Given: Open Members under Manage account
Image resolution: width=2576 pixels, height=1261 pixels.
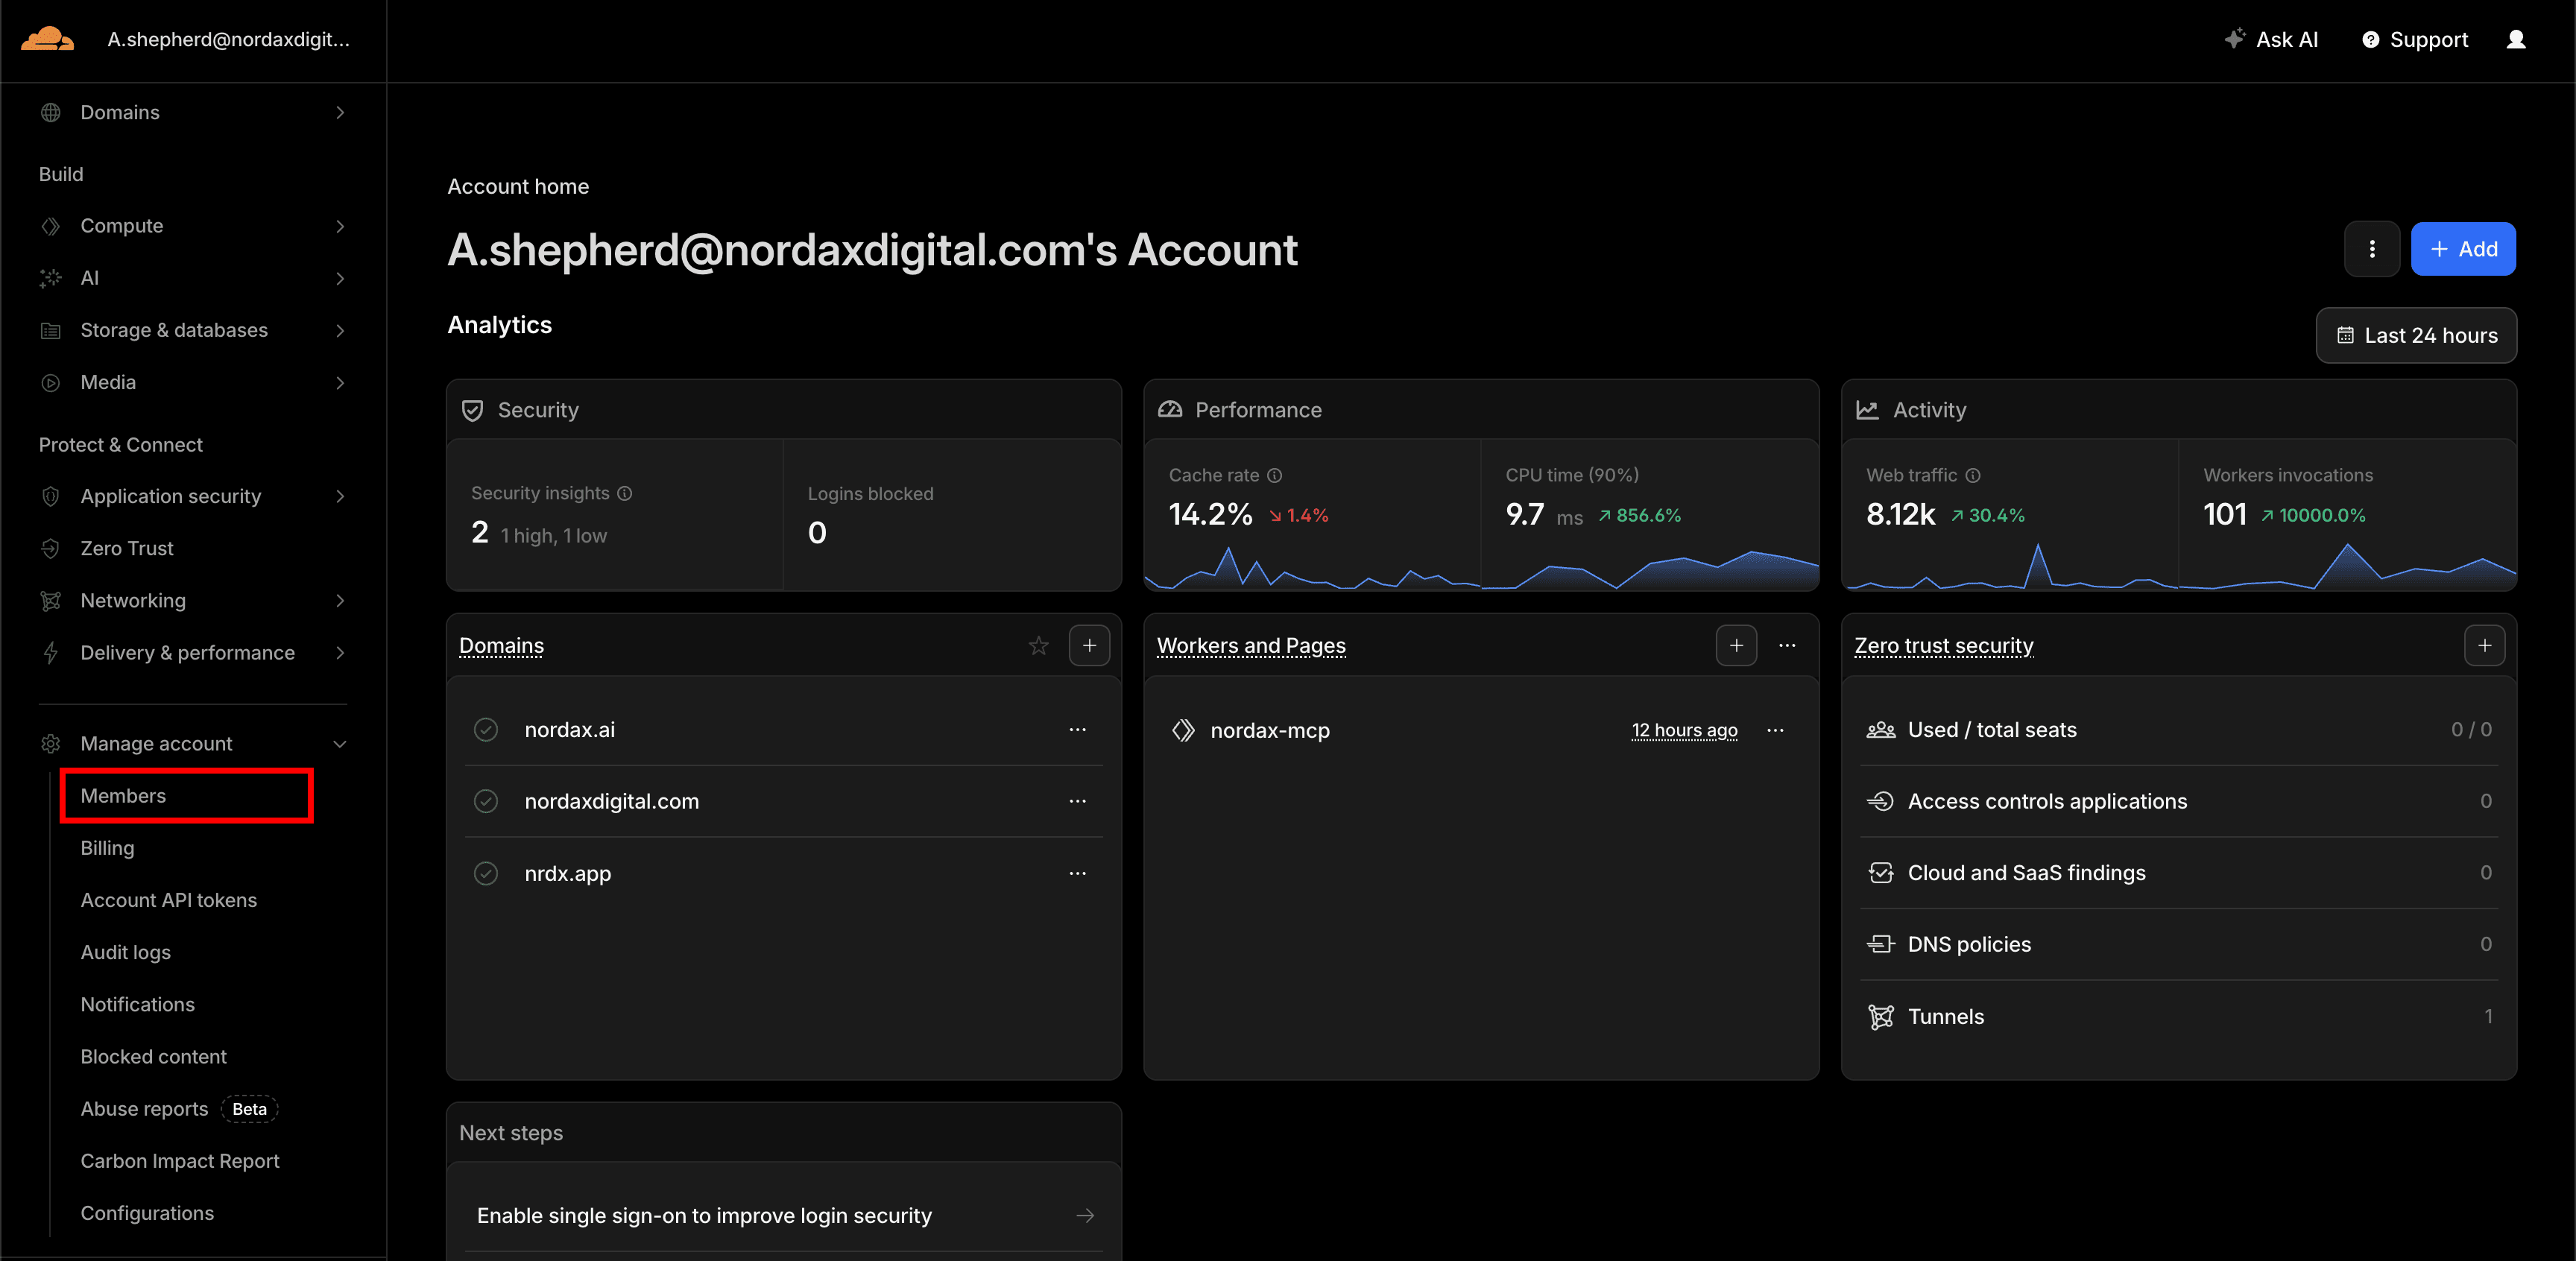Looking at the screenshot, I should [x=123, y=796].
